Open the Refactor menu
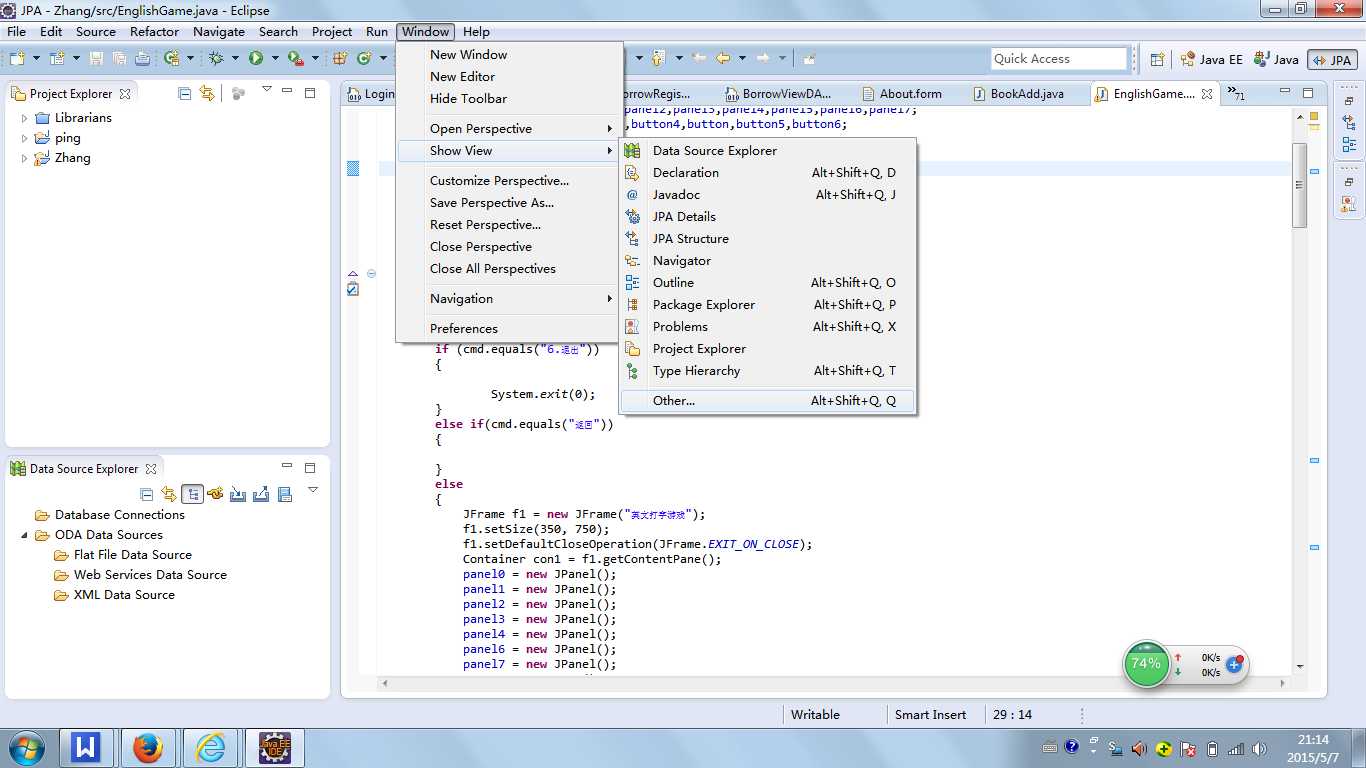This screenshot has height=768, width=1366. coord(155,32)
